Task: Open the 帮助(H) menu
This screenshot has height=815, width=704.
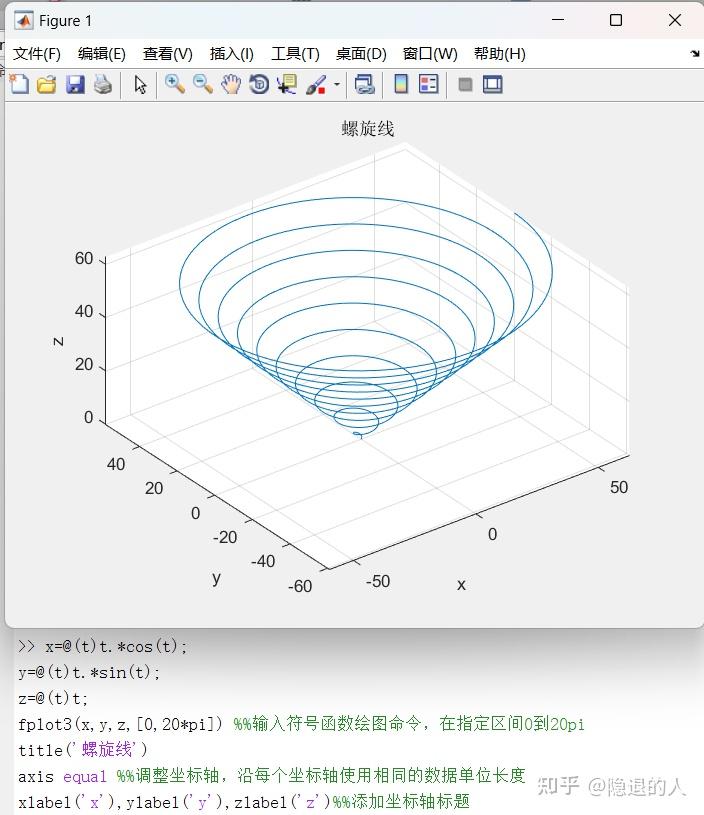Action: (500, 54)
